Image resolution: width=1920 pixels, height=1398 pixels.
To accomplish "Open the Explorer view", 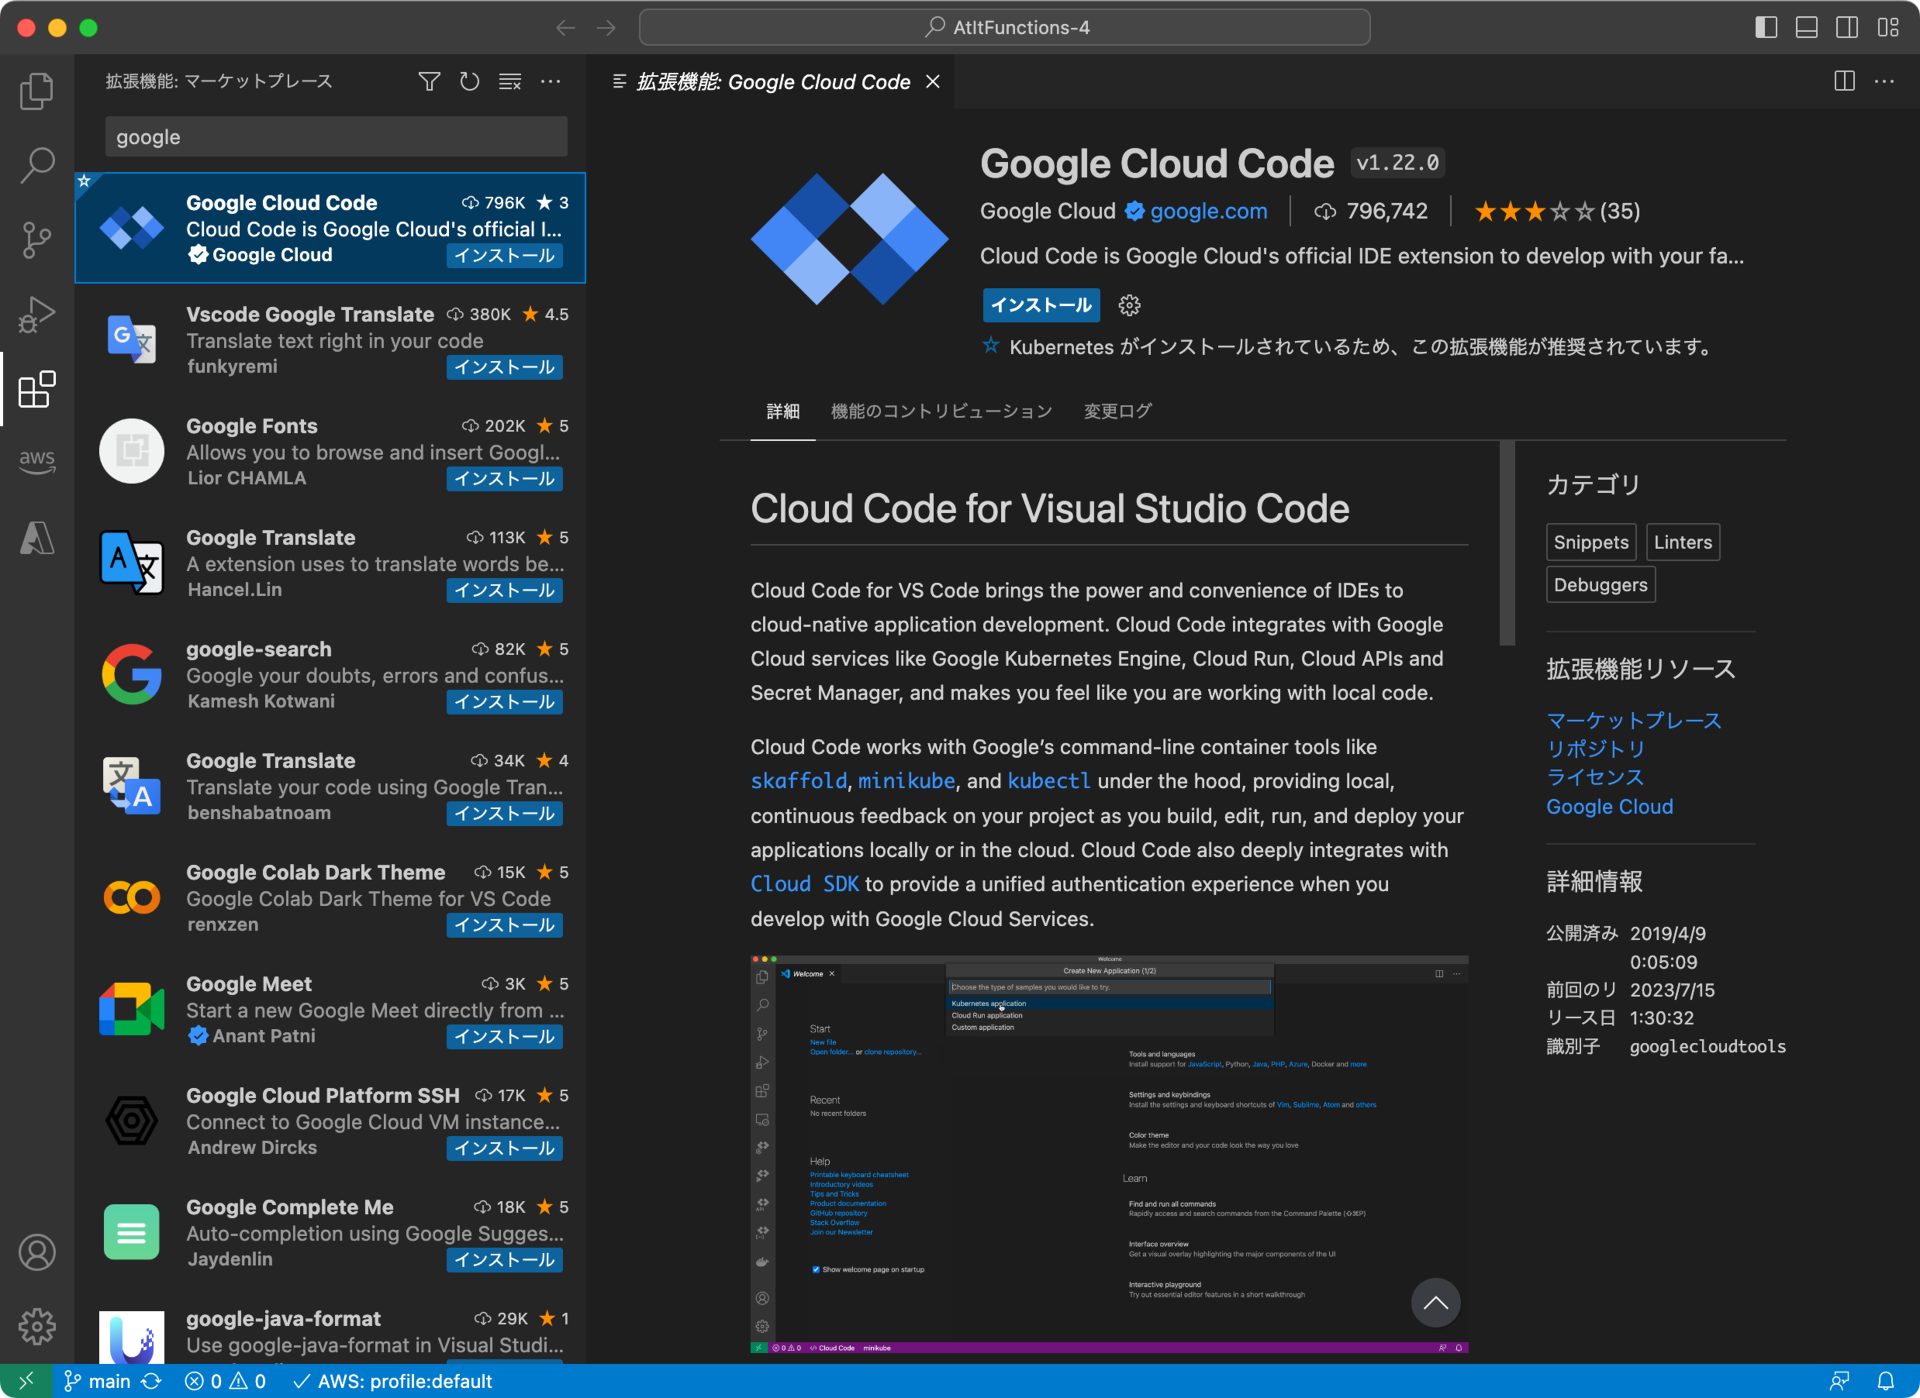I will coord(37,90).
